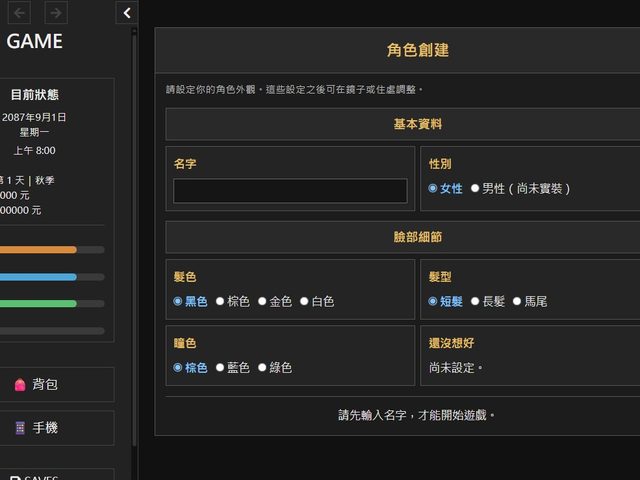Click the 角色創建 heading
The image size is (640, 480).
click(418, 50)
